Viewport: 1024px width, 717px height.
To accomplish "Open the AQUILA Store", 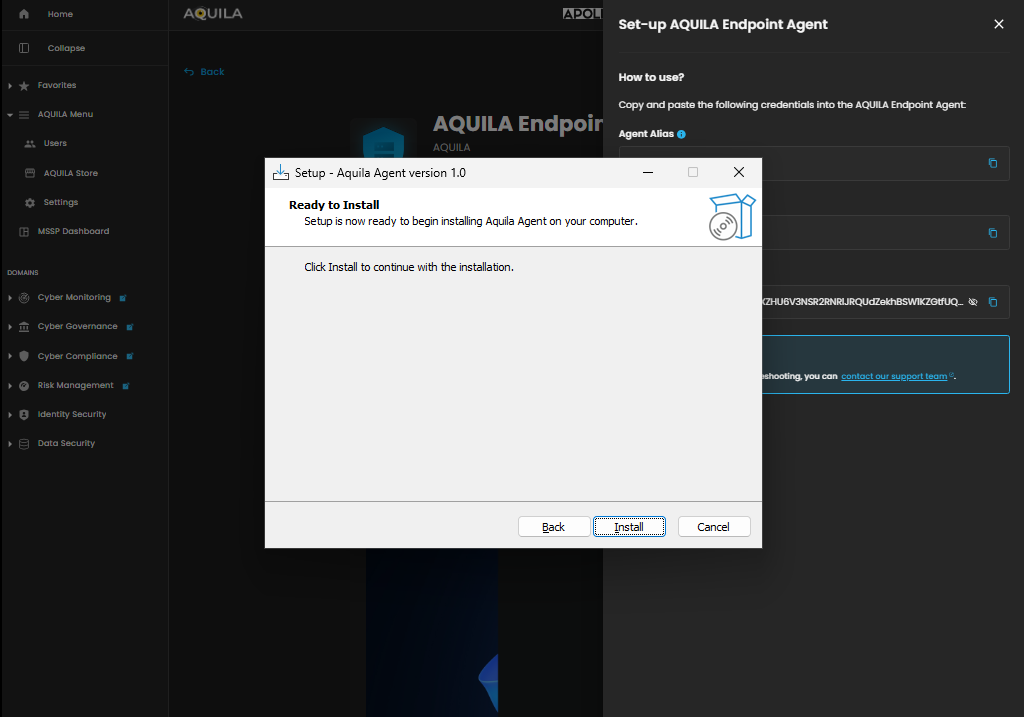I will pyautogui.click(x=70, y=173).
